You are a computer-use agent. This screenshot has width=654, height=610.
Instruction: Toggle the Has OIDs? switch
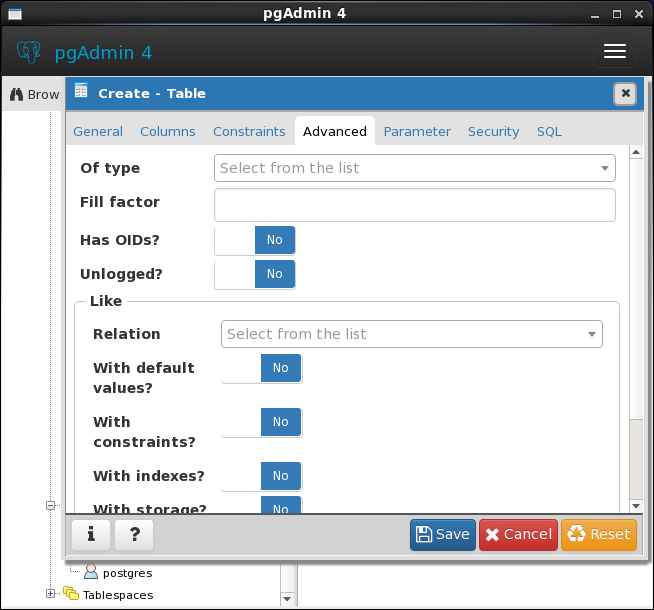point(255,240)
